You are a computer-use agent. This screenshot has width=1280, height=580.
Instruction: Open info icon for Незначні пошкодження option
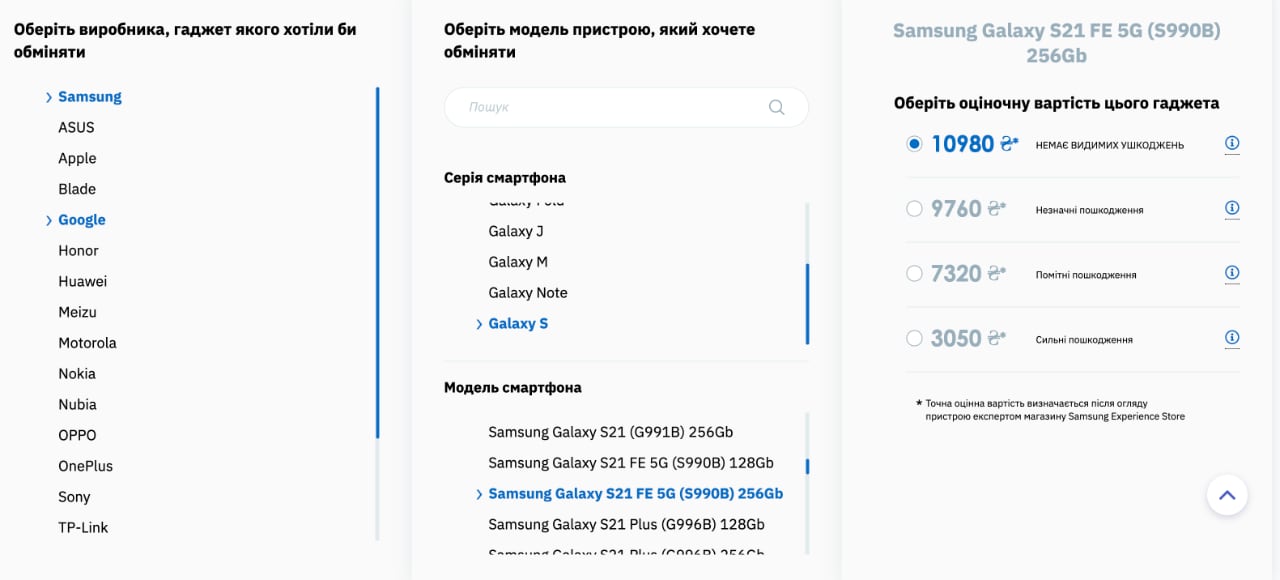[1232, 209]
